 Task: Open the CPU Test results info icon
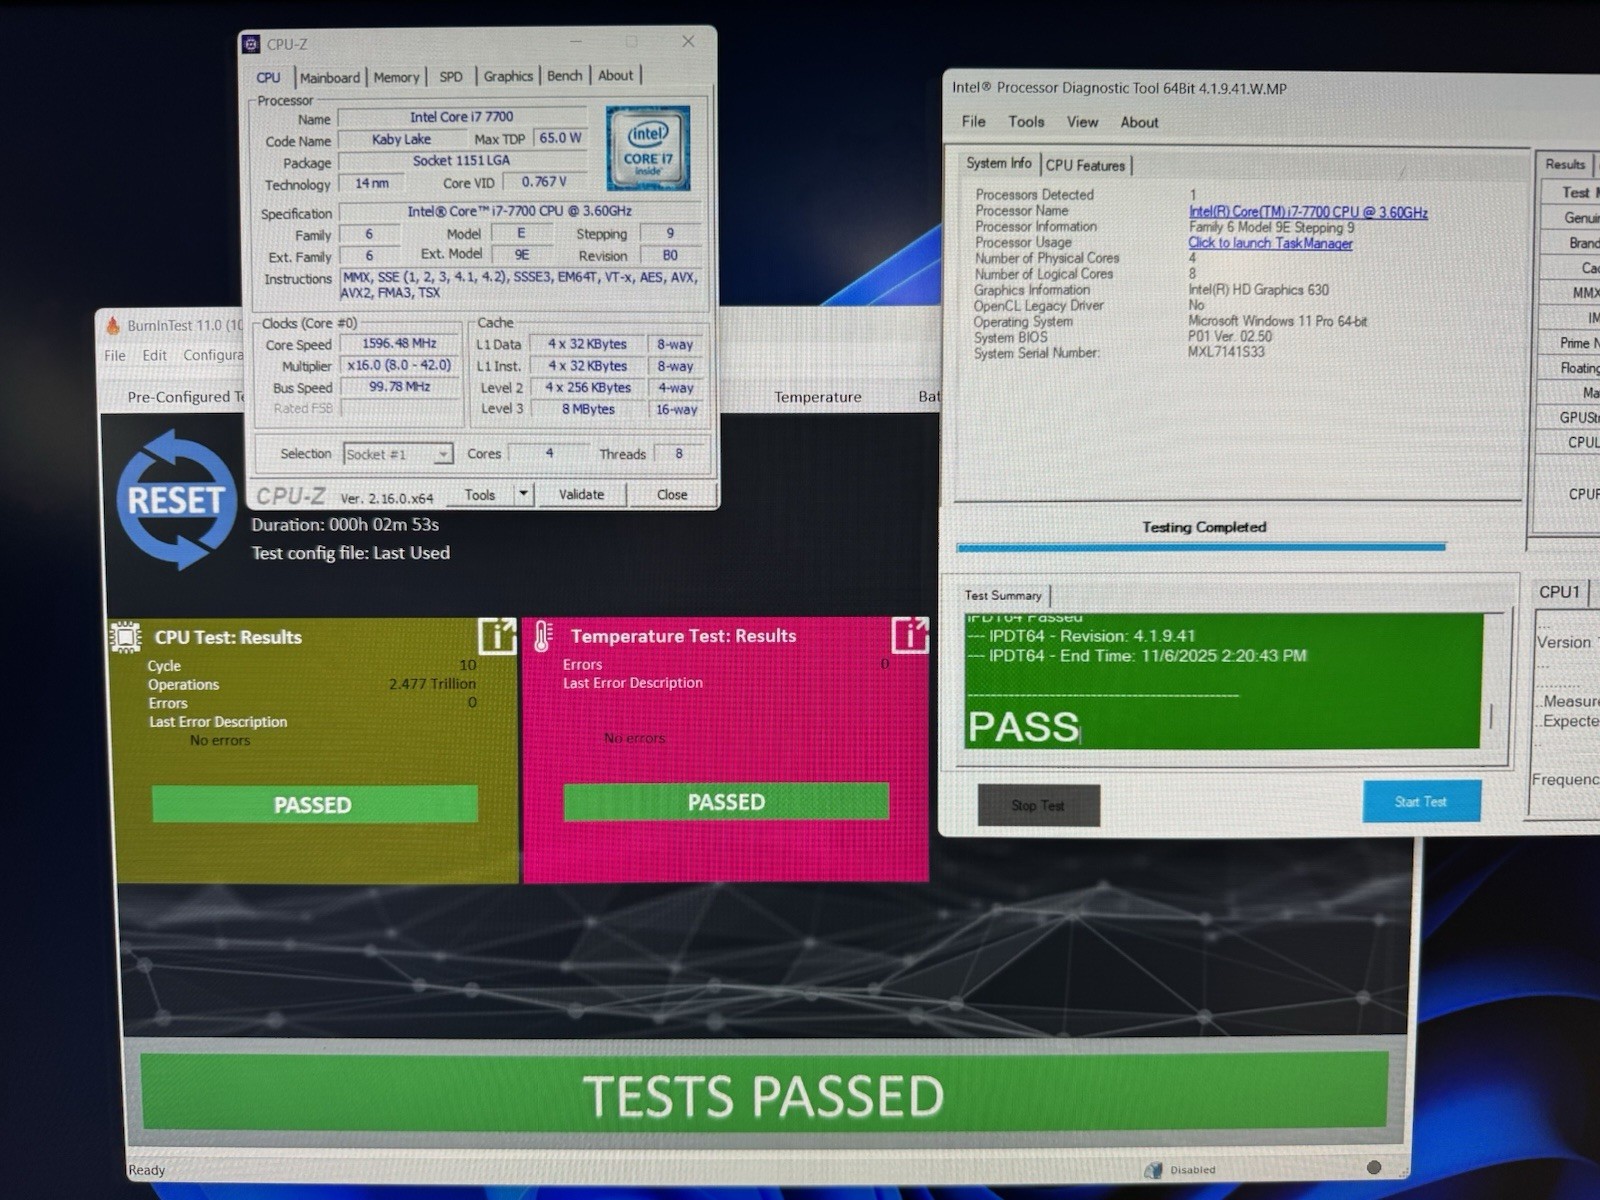pos(497,636)
